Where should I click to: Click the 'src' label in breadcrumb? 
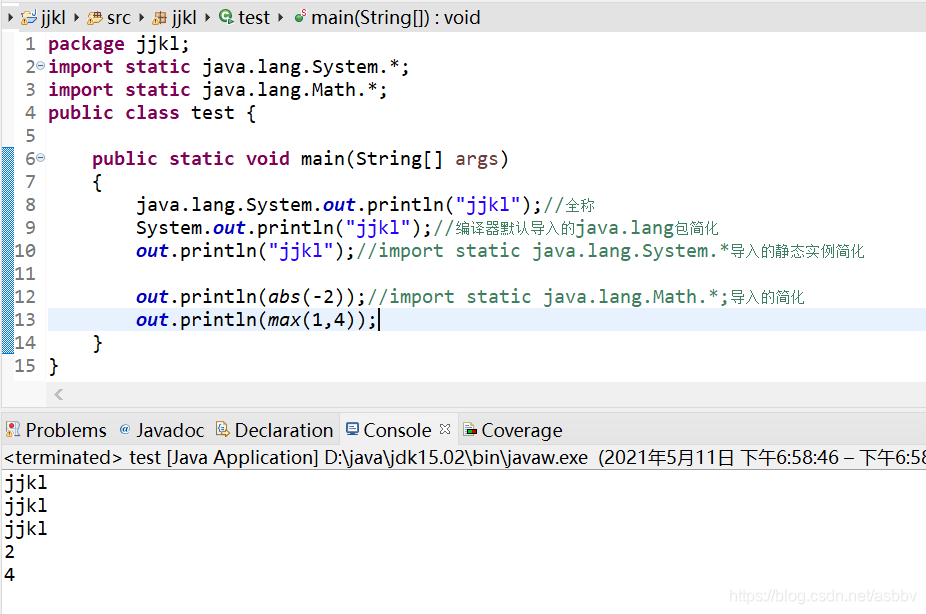pos(119,18)
